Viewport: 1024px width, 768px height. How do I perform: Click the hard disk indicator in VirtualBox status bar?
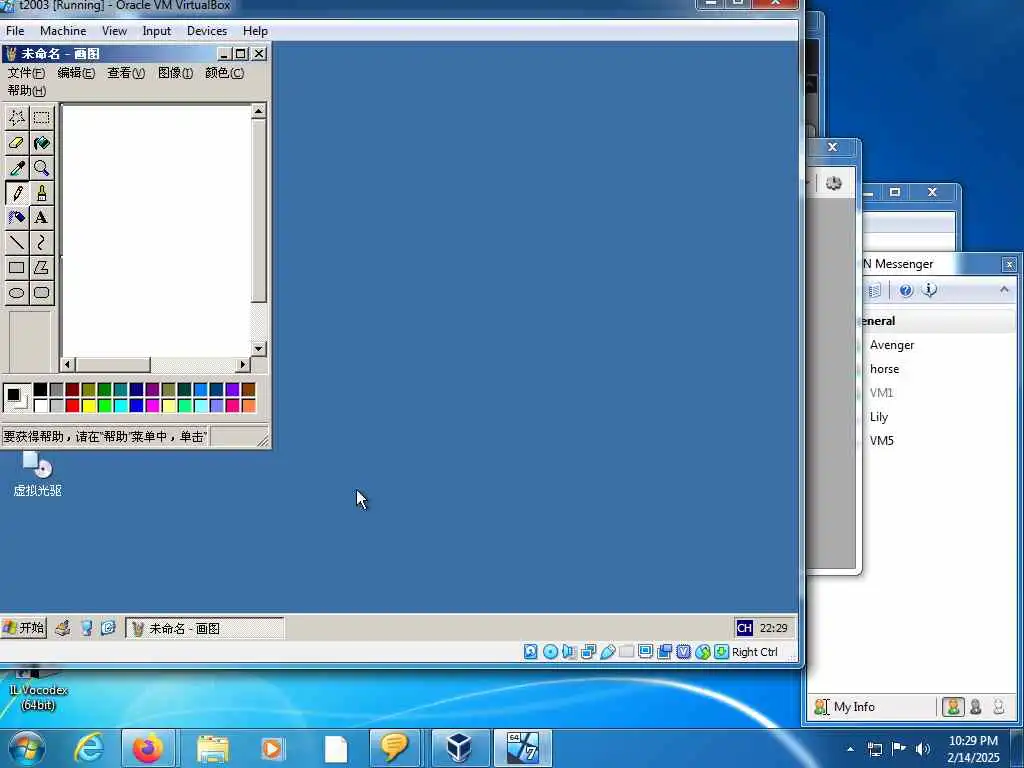(531, 652)
